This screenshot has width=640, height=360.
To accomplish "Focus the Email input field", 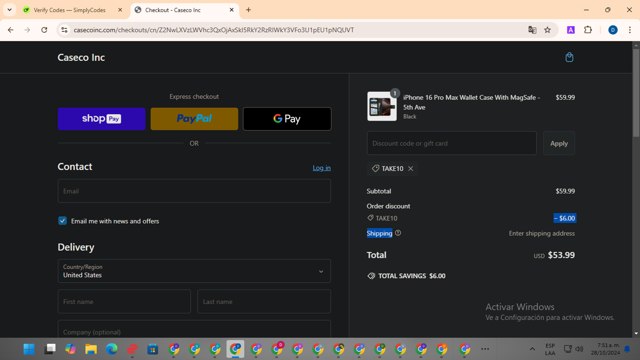I will [x=194, y=191].
